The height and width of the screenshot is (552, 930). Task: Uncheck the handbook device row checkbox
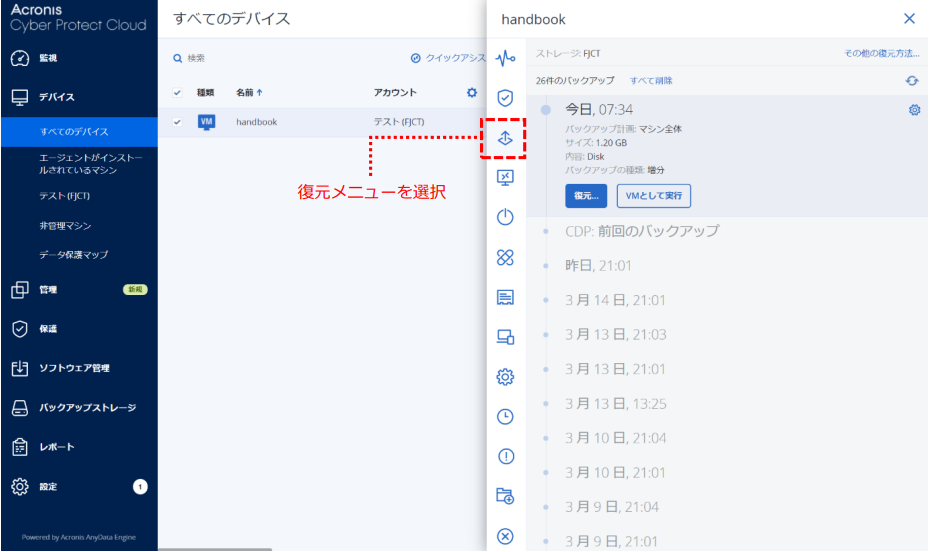[x=178, y=122]
